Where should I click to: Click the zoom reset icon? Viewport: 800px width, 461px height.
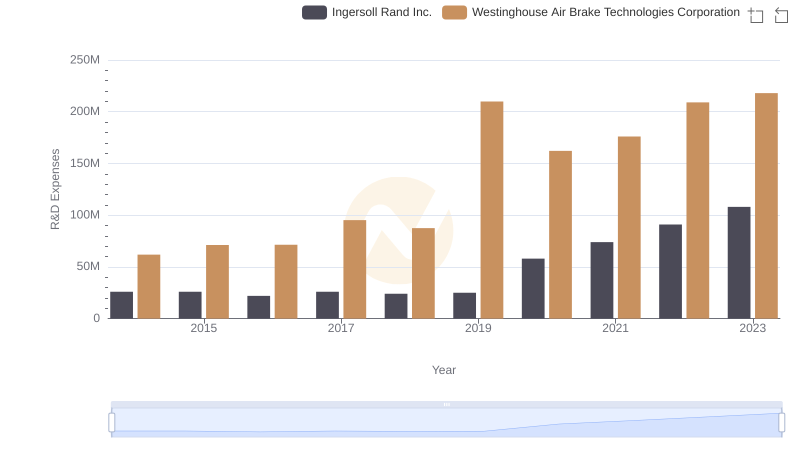(x=781, y=15)
